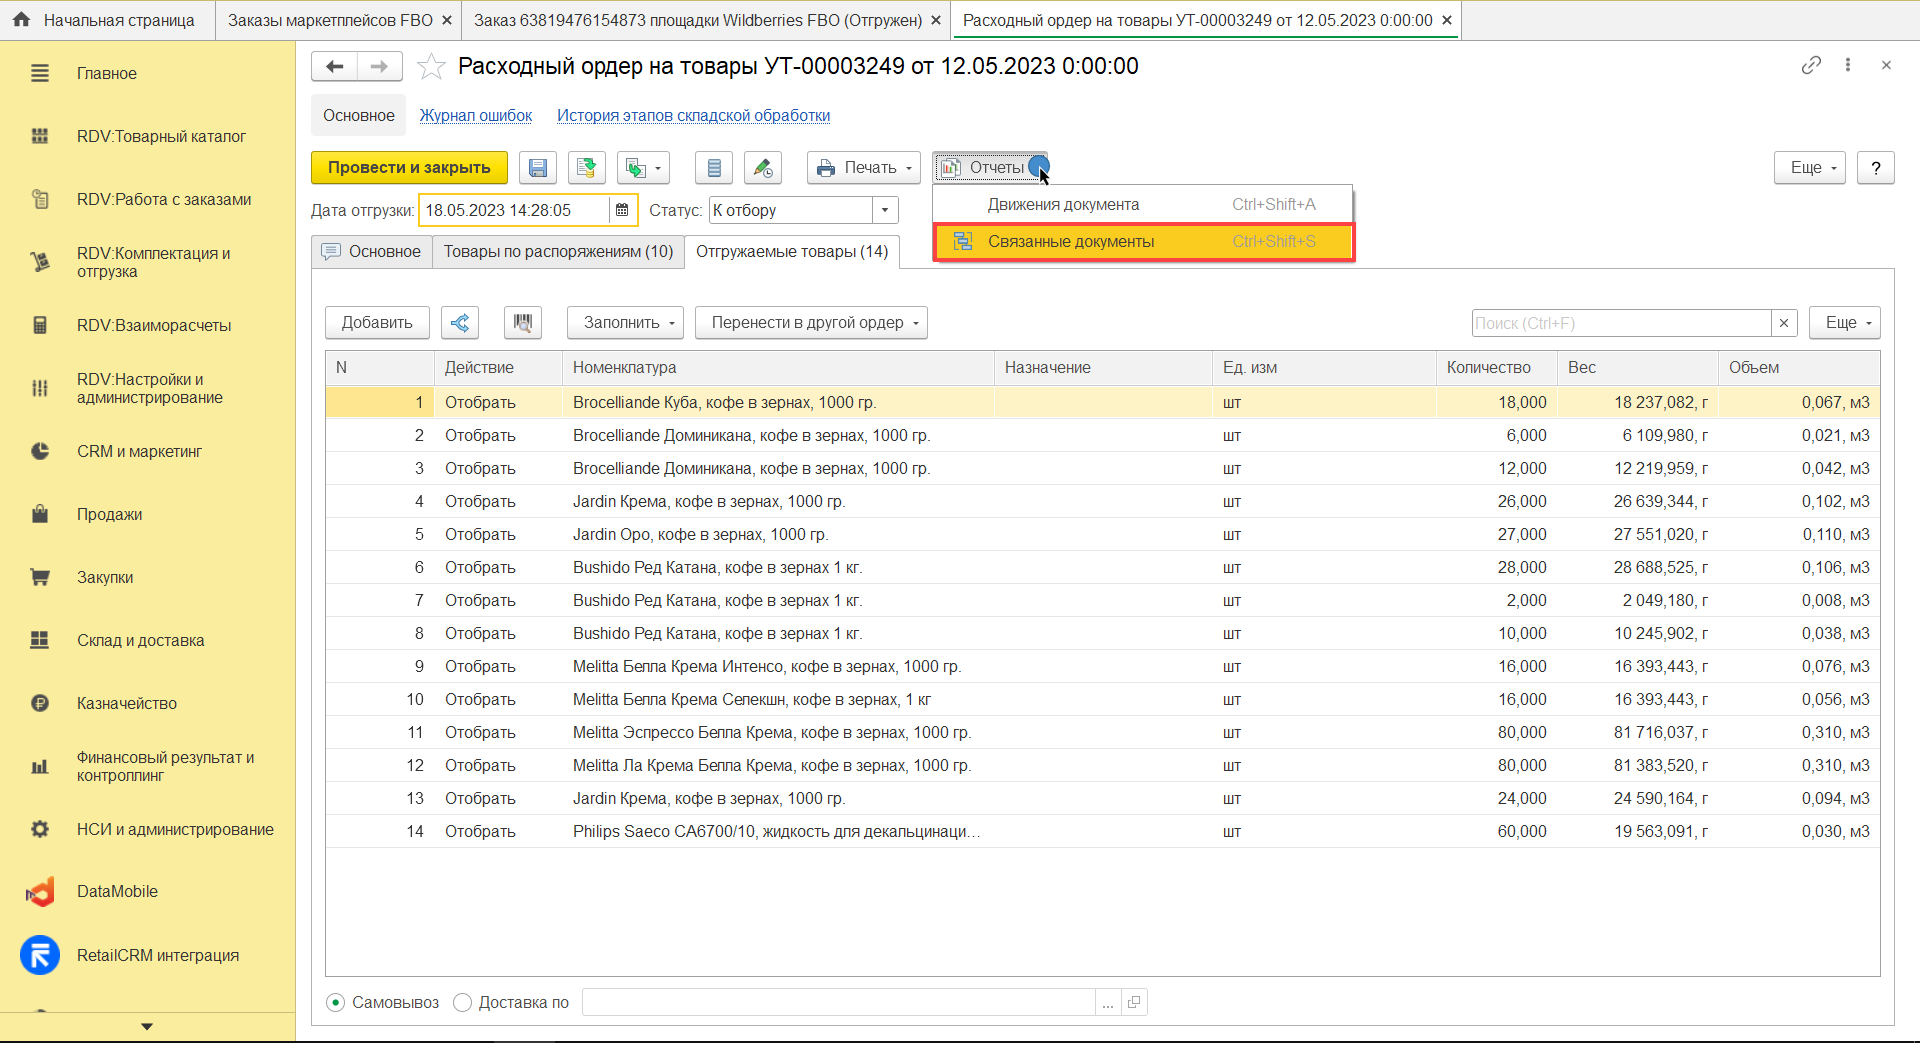The width and height of the screenshot is (1920, 1043).
Task: Expand the Статус dropdown list
Action: point(885,210)
